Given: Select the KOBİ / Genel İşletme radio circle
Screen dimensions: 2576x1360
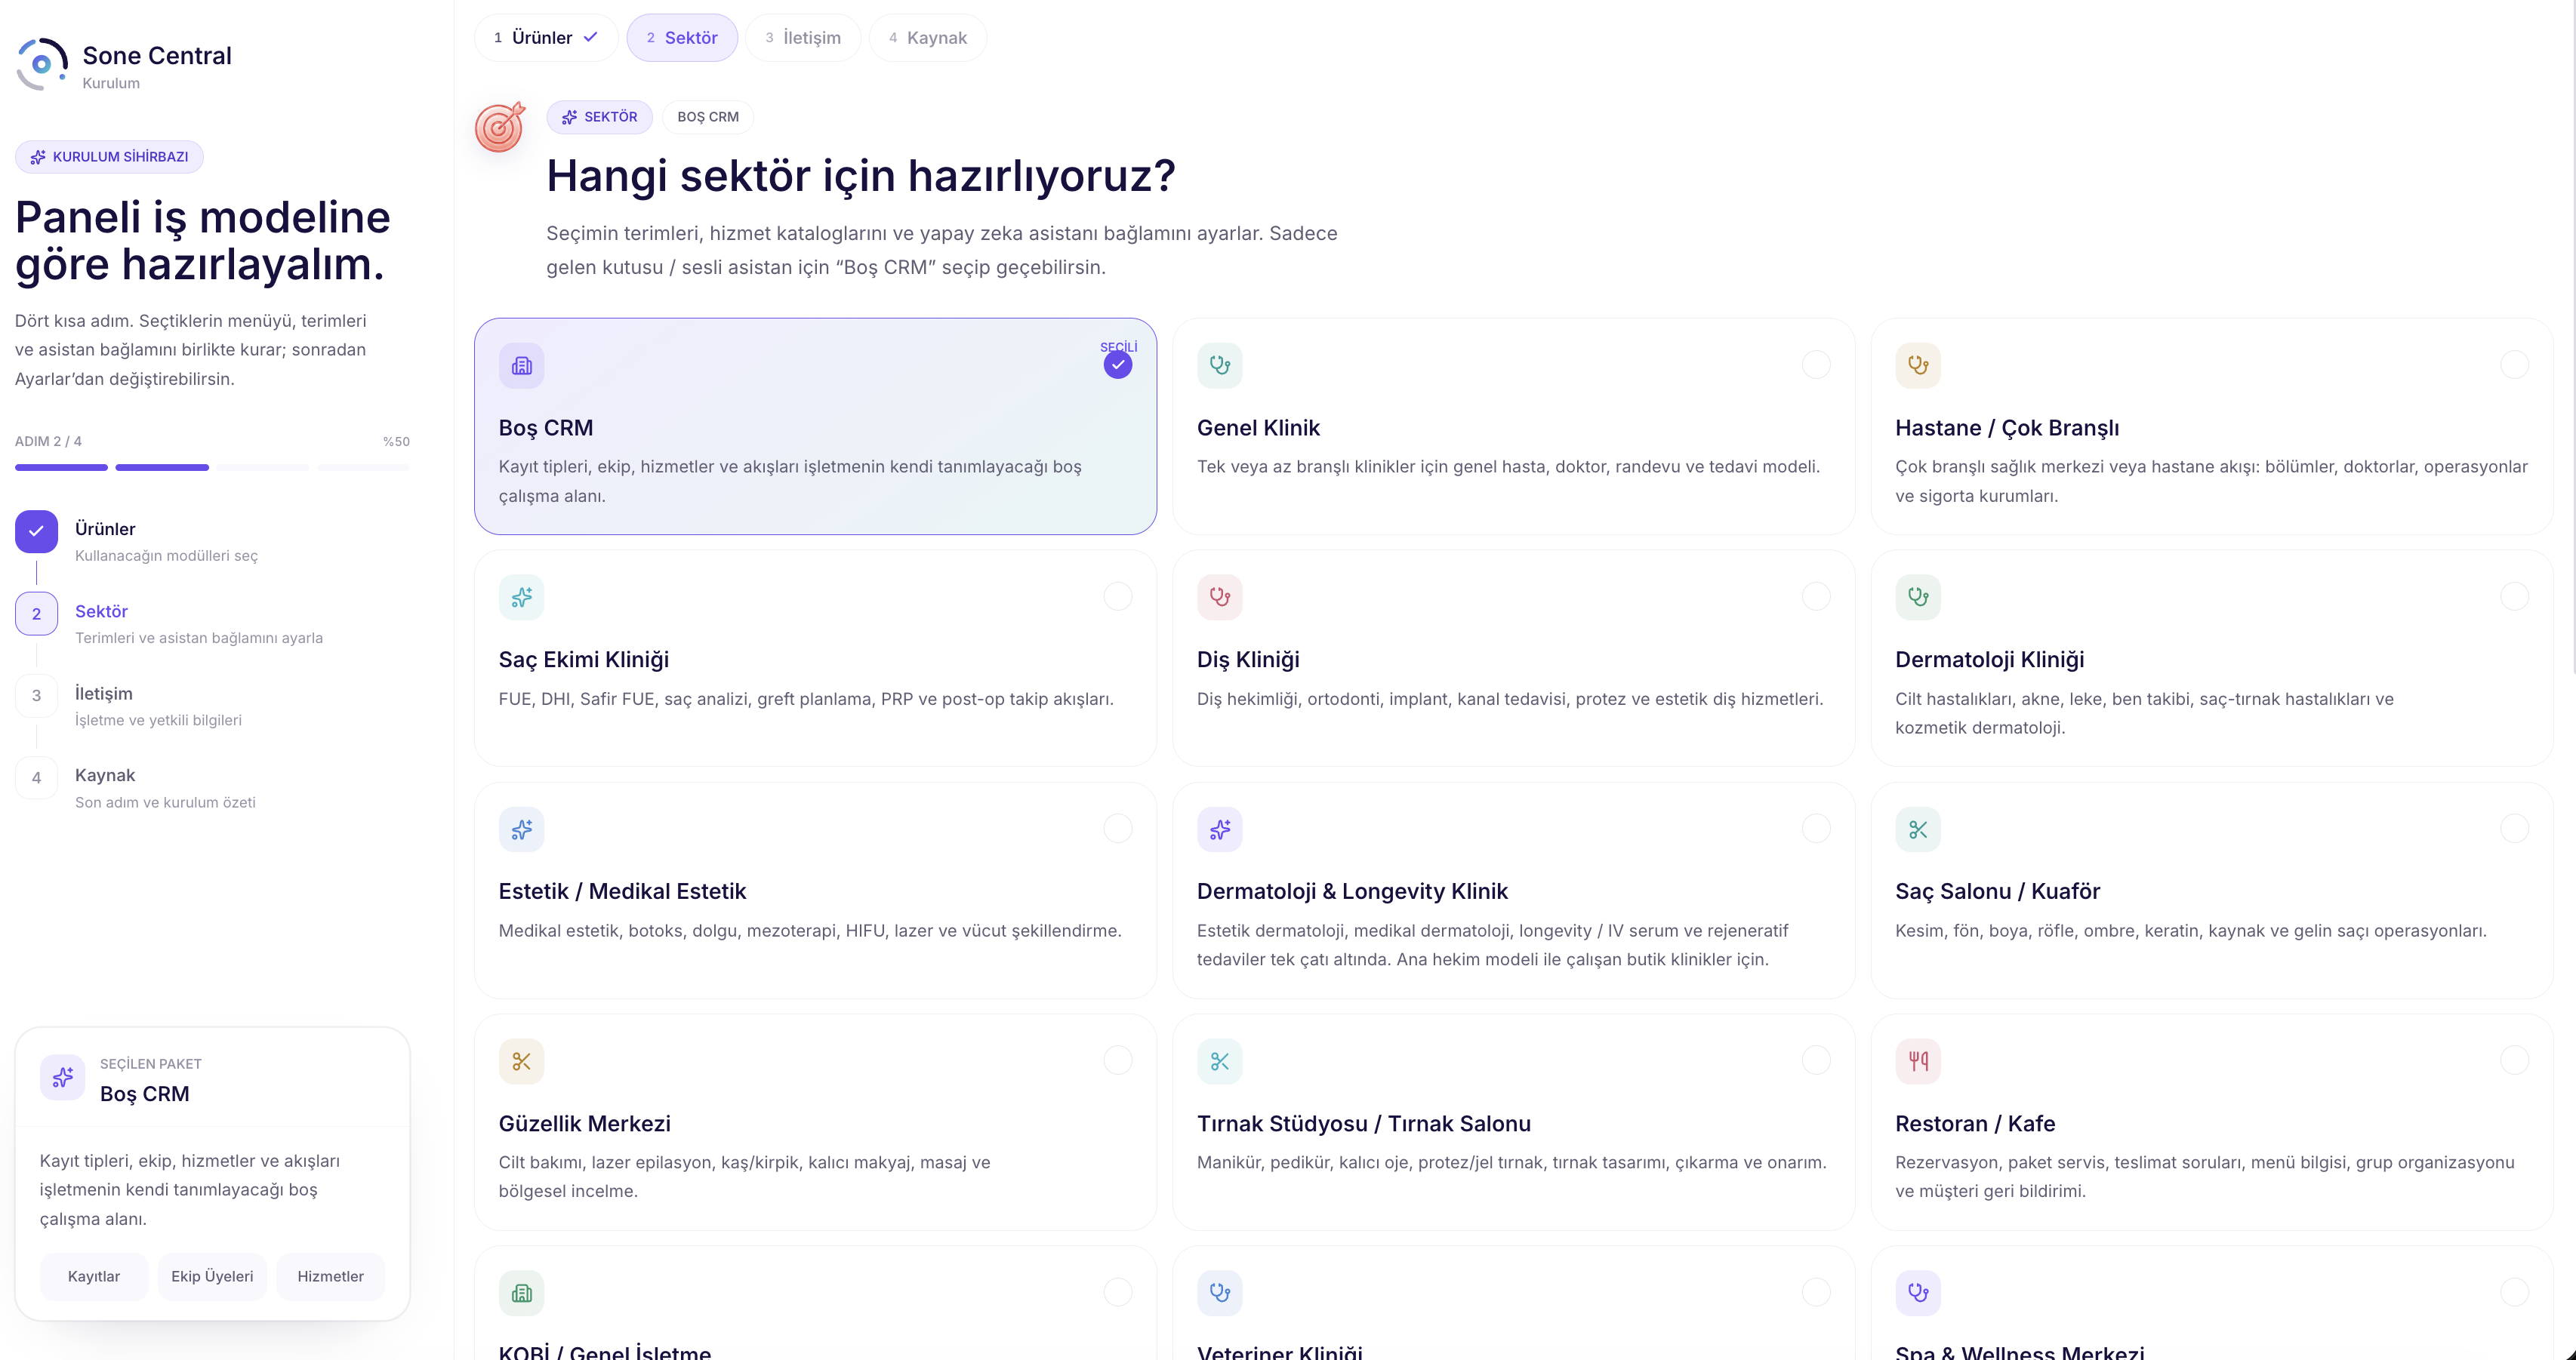Looking at the screenshot, I should click(x=1118, y=1293).
